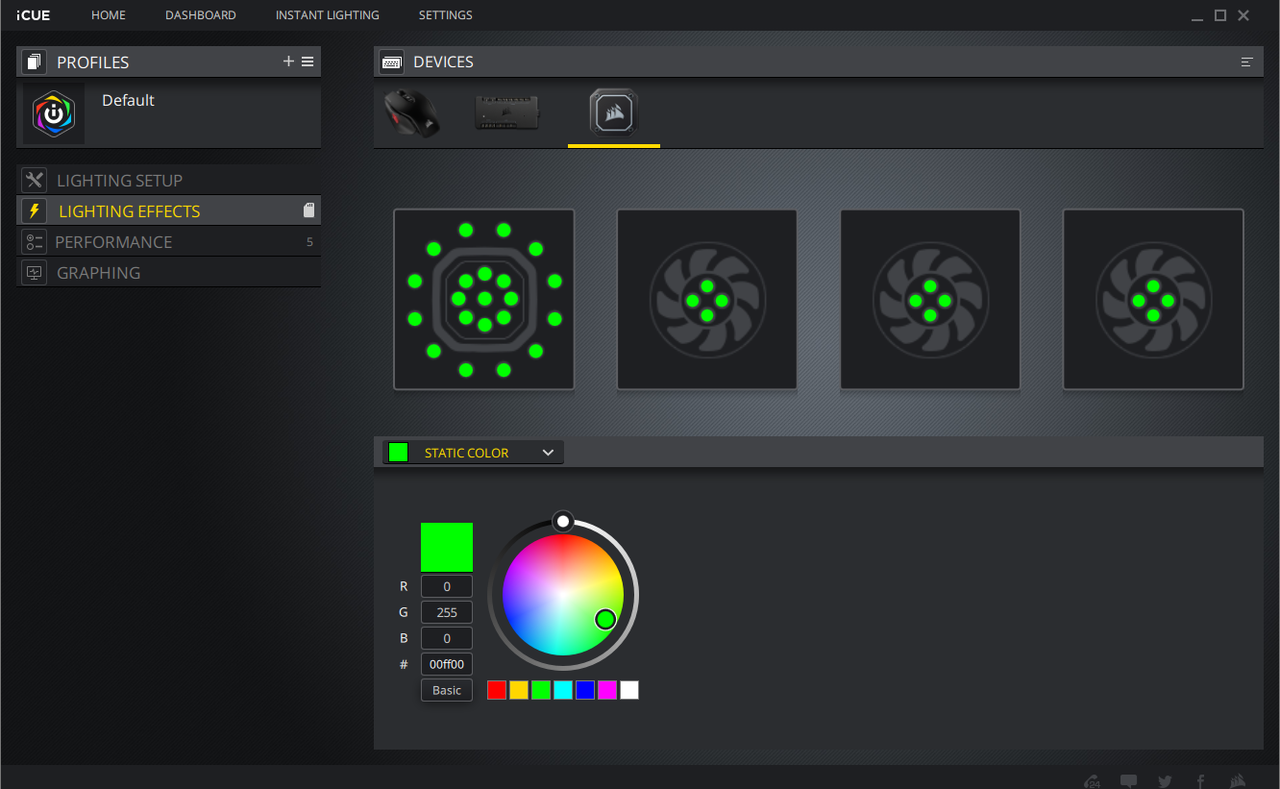Viewport: 1280px width, 789px height.
Task: Click the Performance count 5
Action: point(310,242)
